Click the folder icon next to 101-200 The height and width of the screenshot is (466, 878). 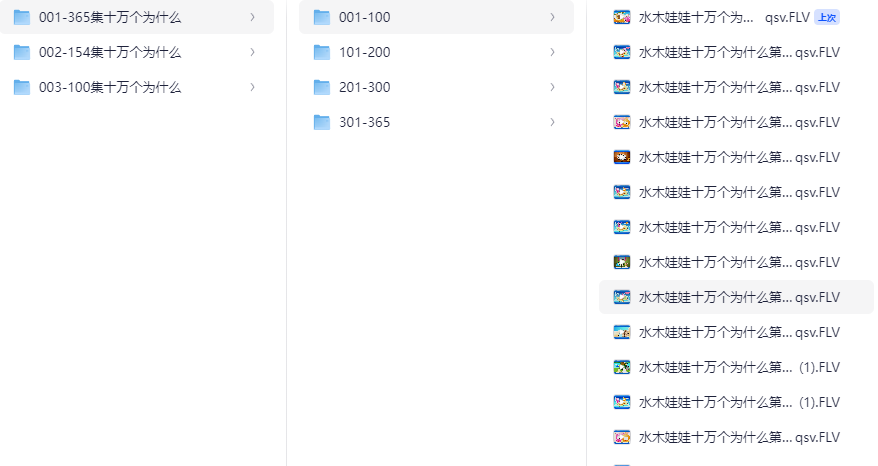(321, 52)
